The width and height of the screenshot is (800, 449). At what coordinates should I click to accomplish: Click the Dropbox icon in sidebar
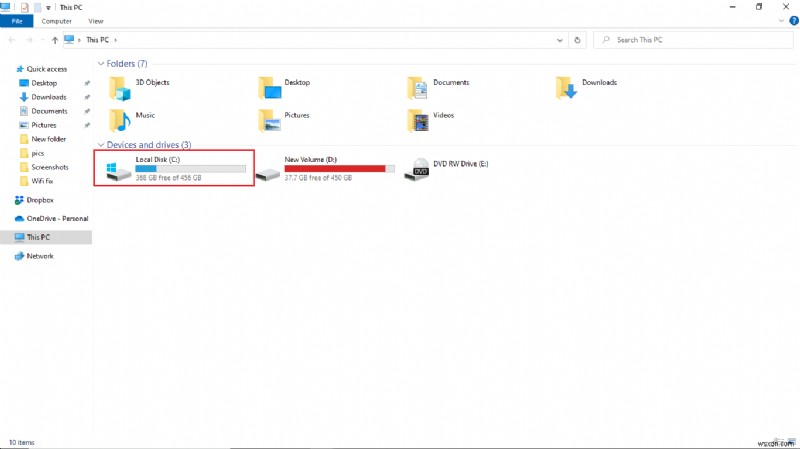19,200
